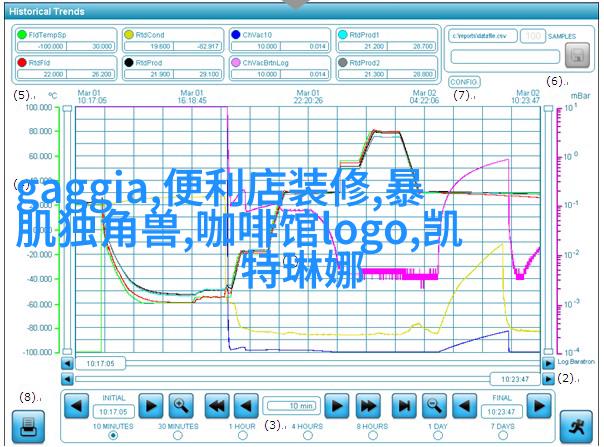604x447 pixels.
Task: Click the floppy disk save button
Action: (x=577, y=55)
